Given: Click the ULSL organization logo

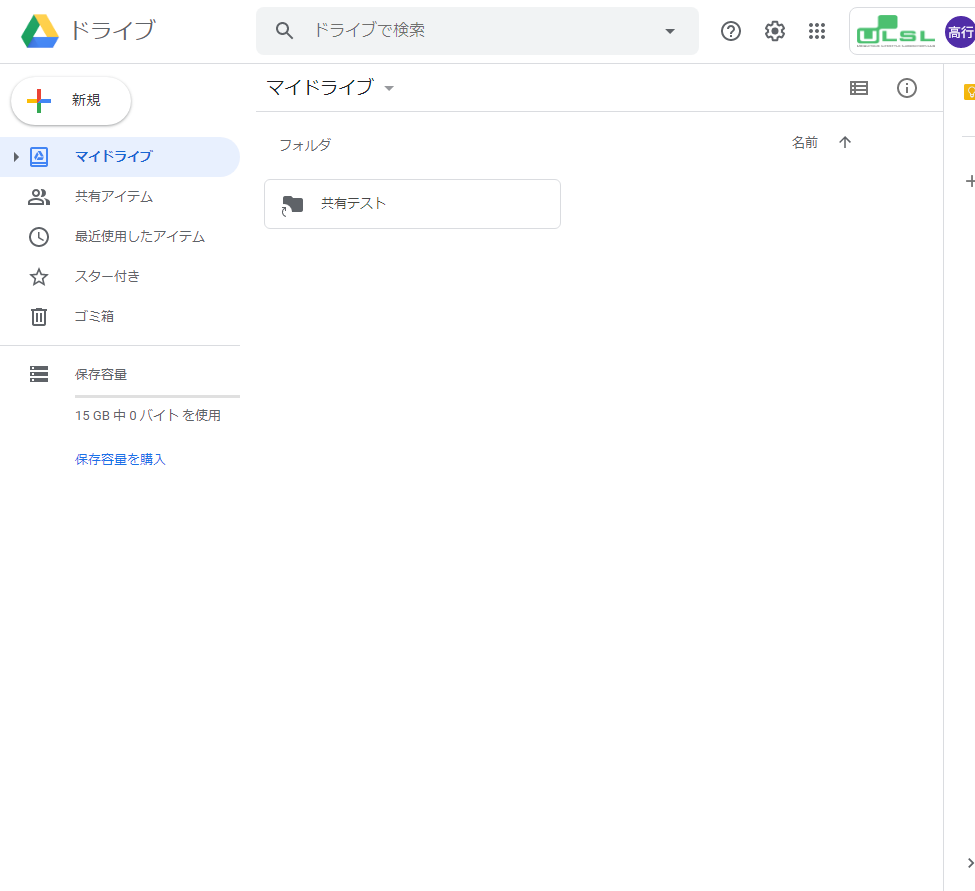Looking at the screenshot, I should 895,32.
